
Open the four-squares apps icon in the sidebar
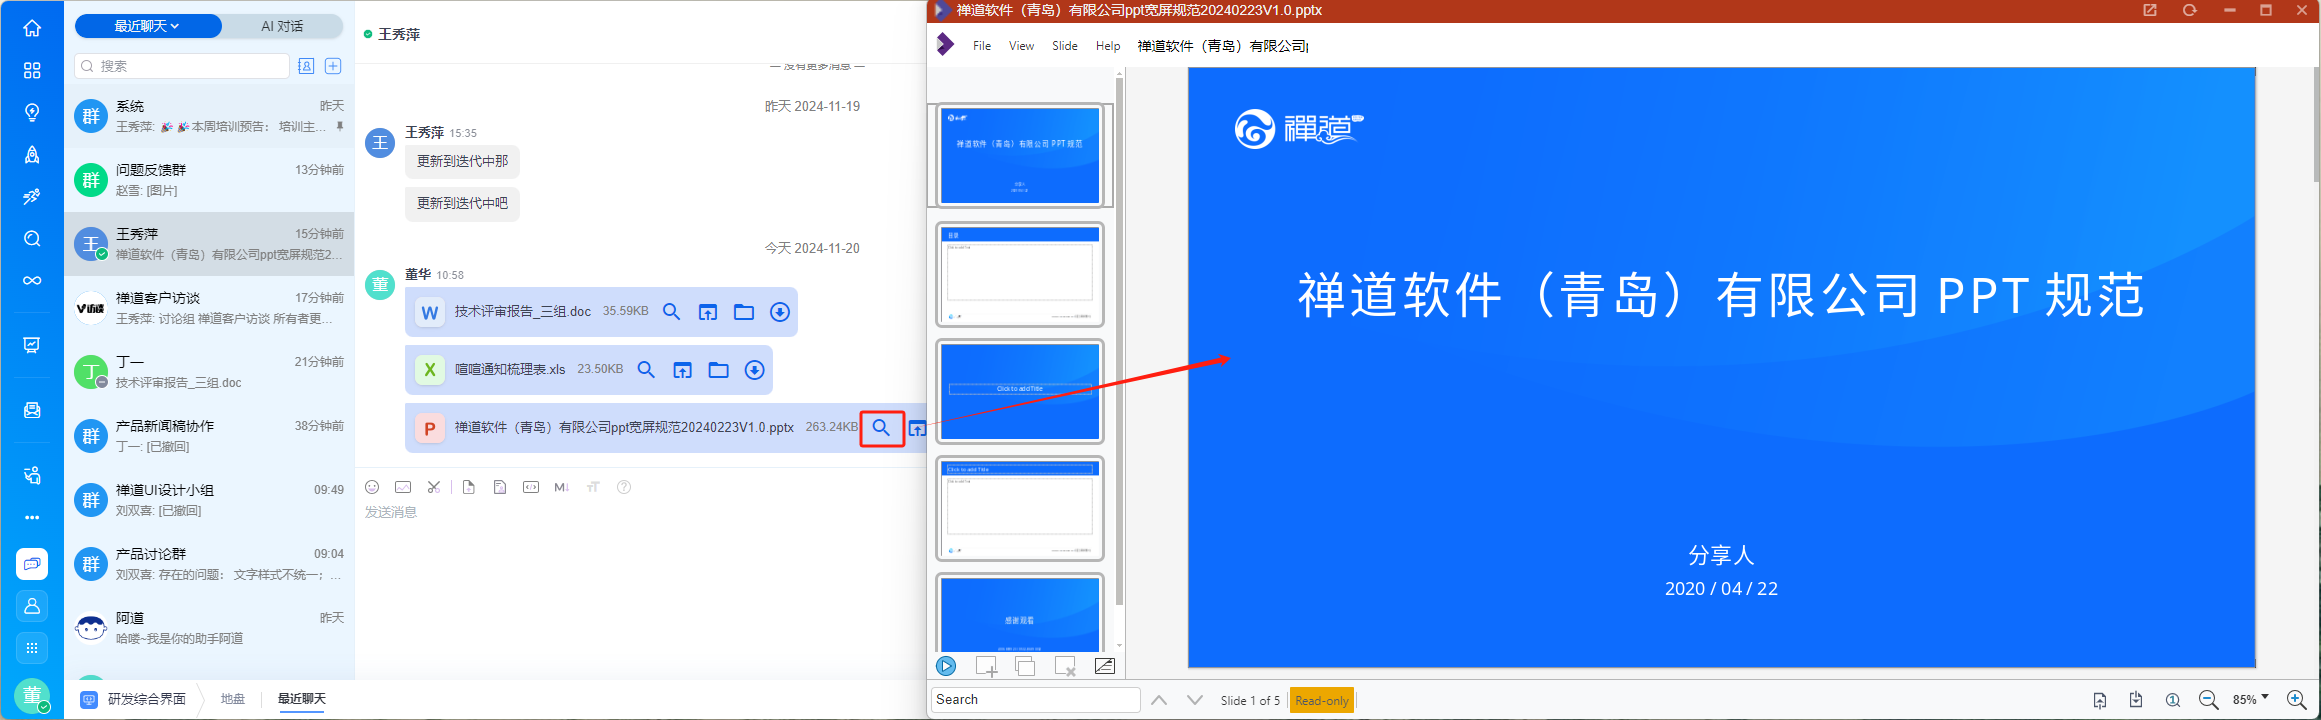pos(32,70)
